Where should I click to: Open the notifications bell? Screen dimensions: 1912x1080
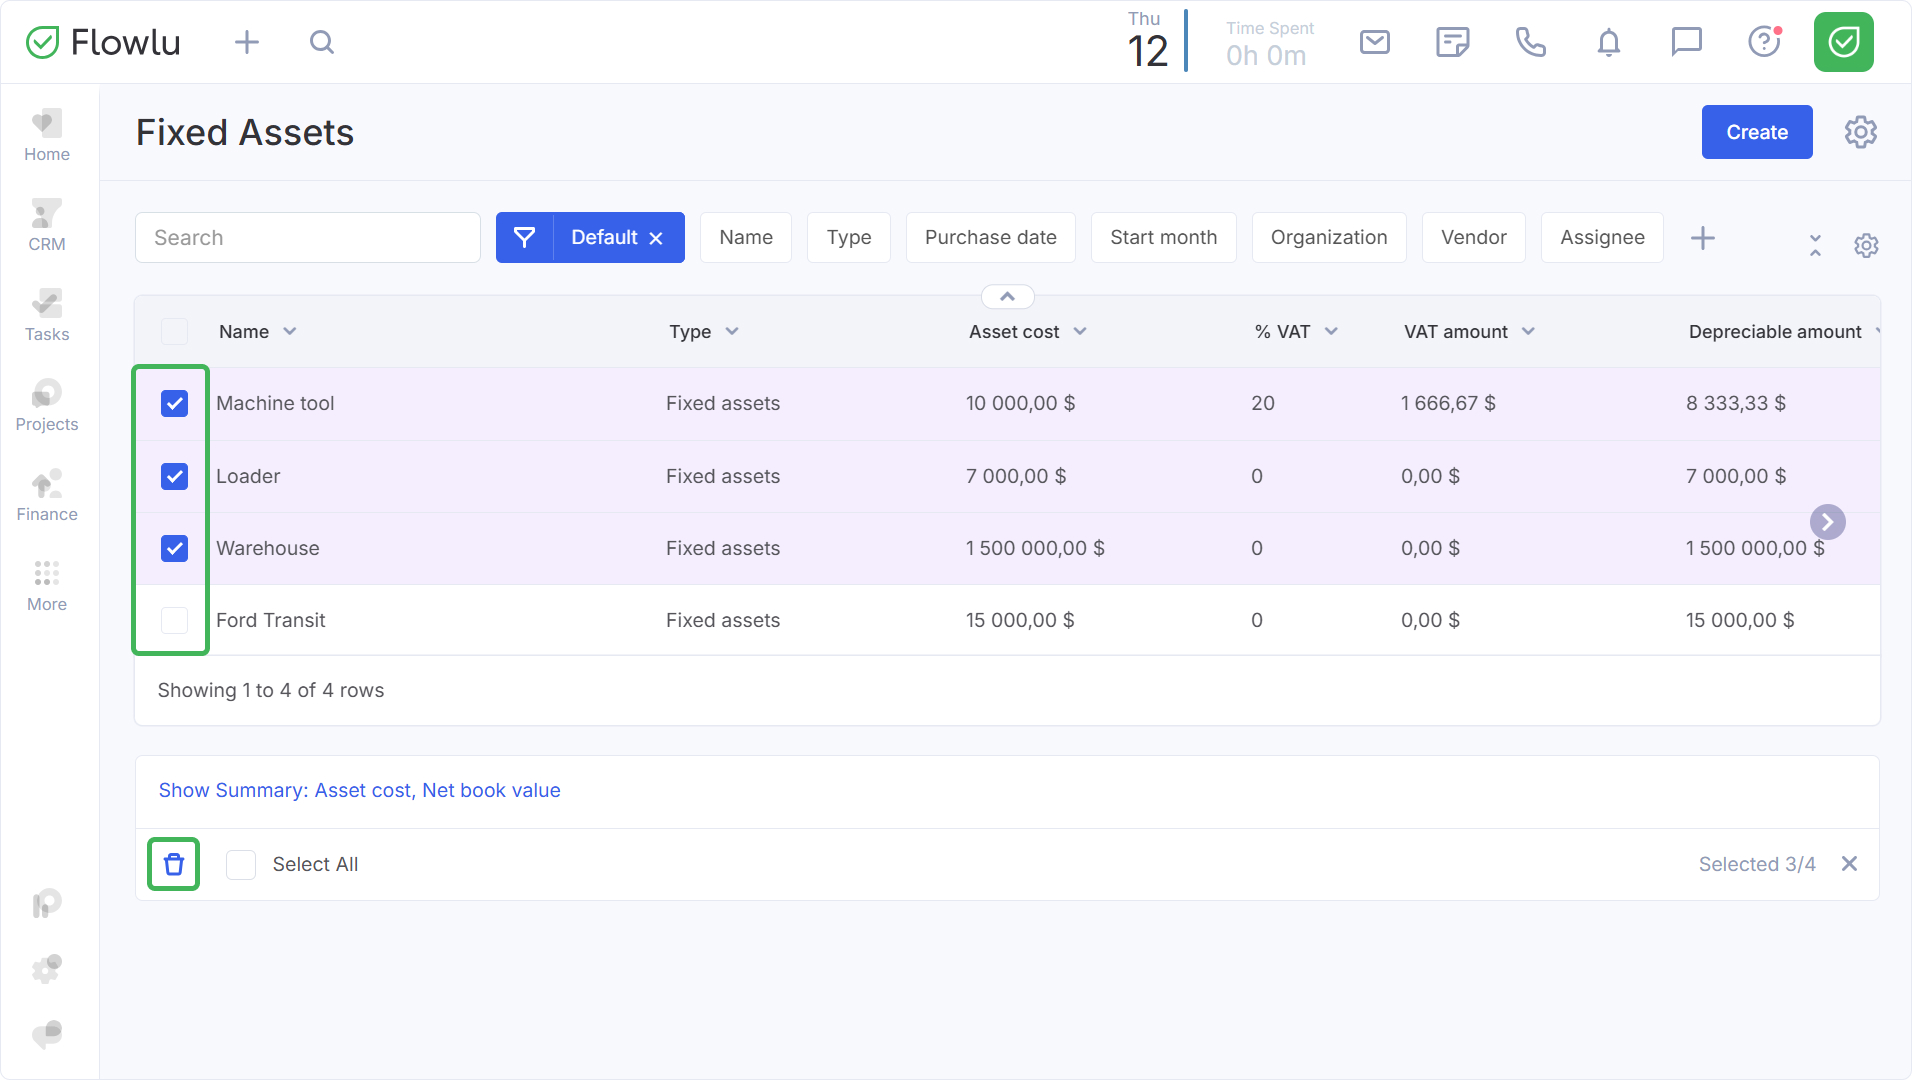tap(1608, 42)
